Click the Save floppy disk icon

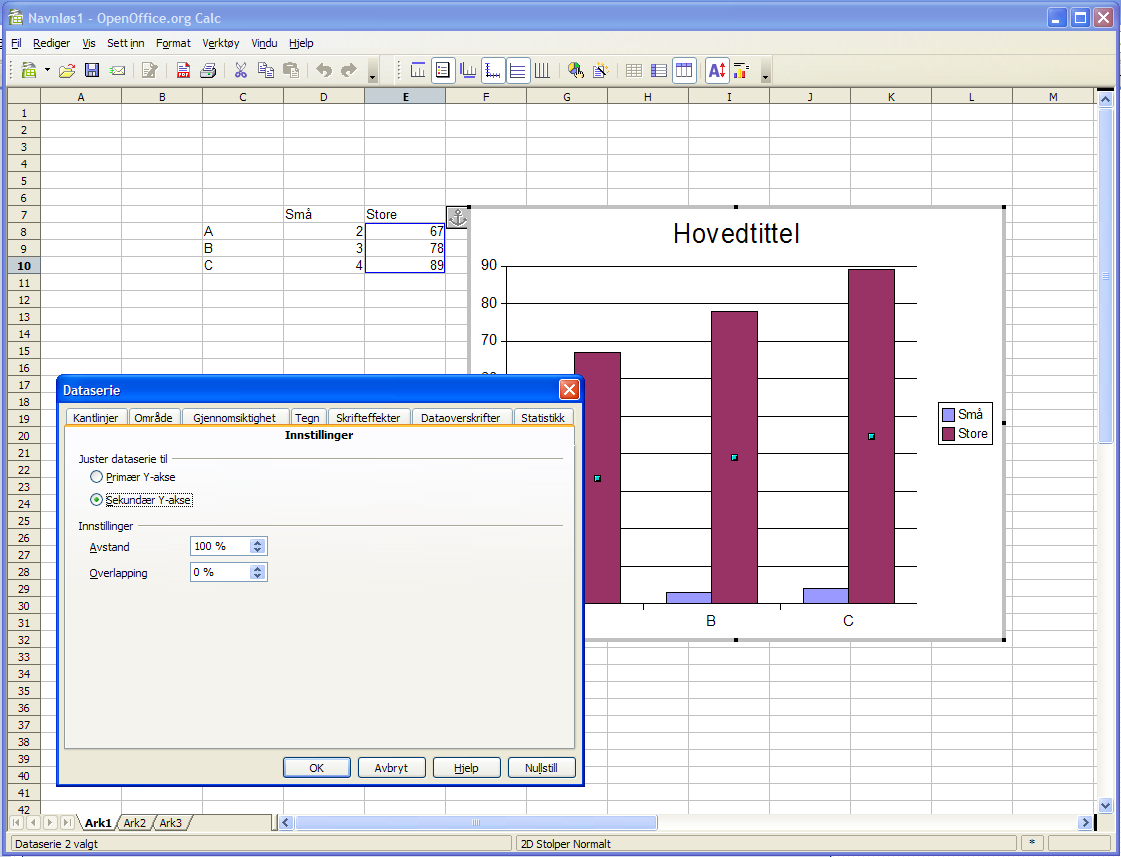click(92, 70)
